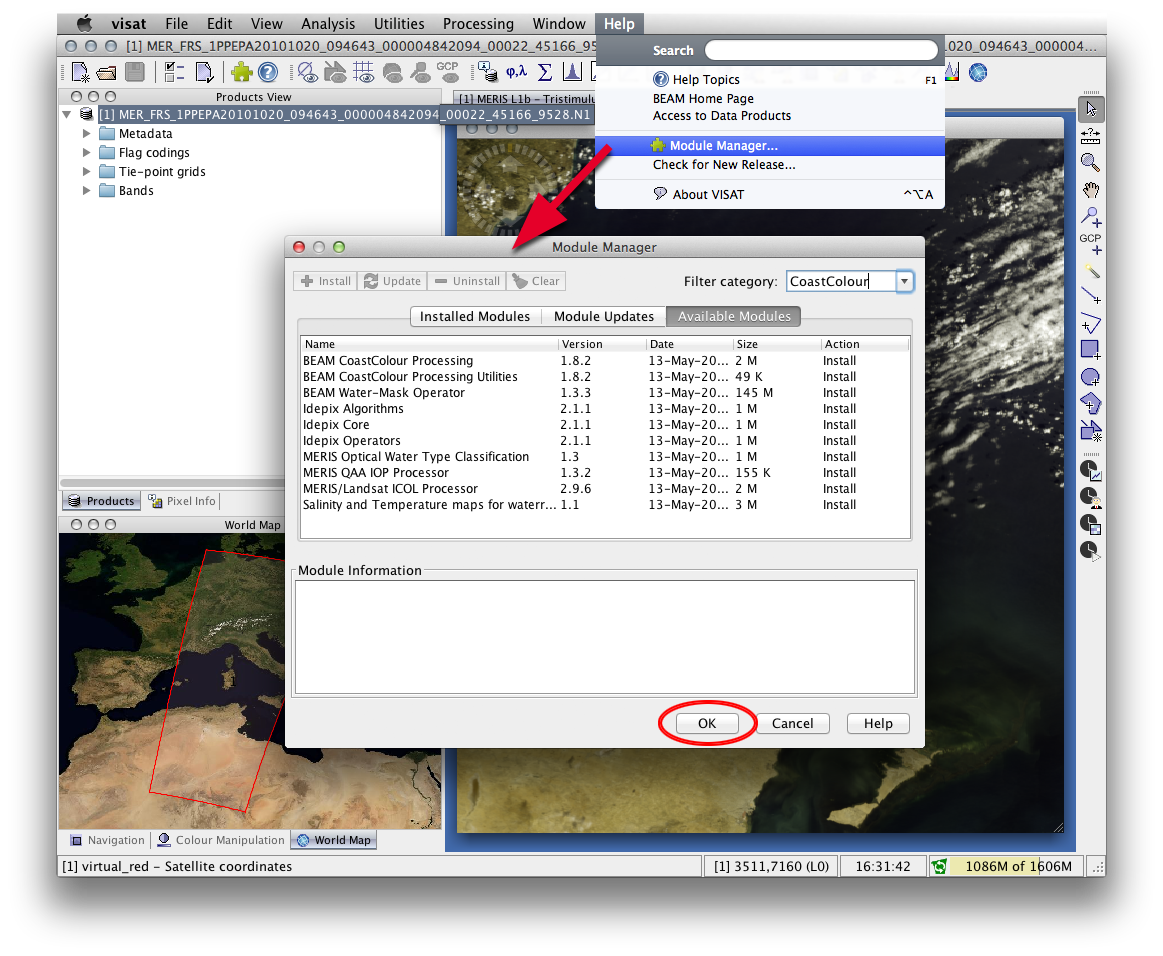Sort modules by the Version column header

point(602,344)
